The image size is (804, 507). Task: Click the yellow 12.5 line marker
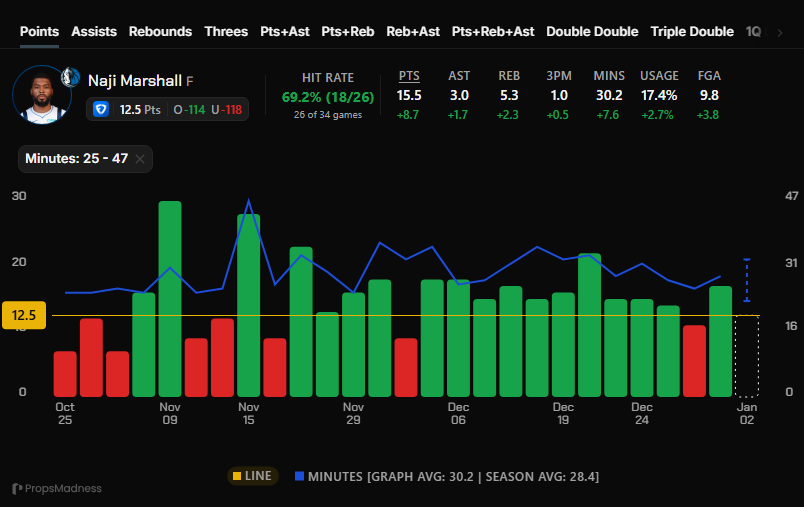(x=24, y=315)
